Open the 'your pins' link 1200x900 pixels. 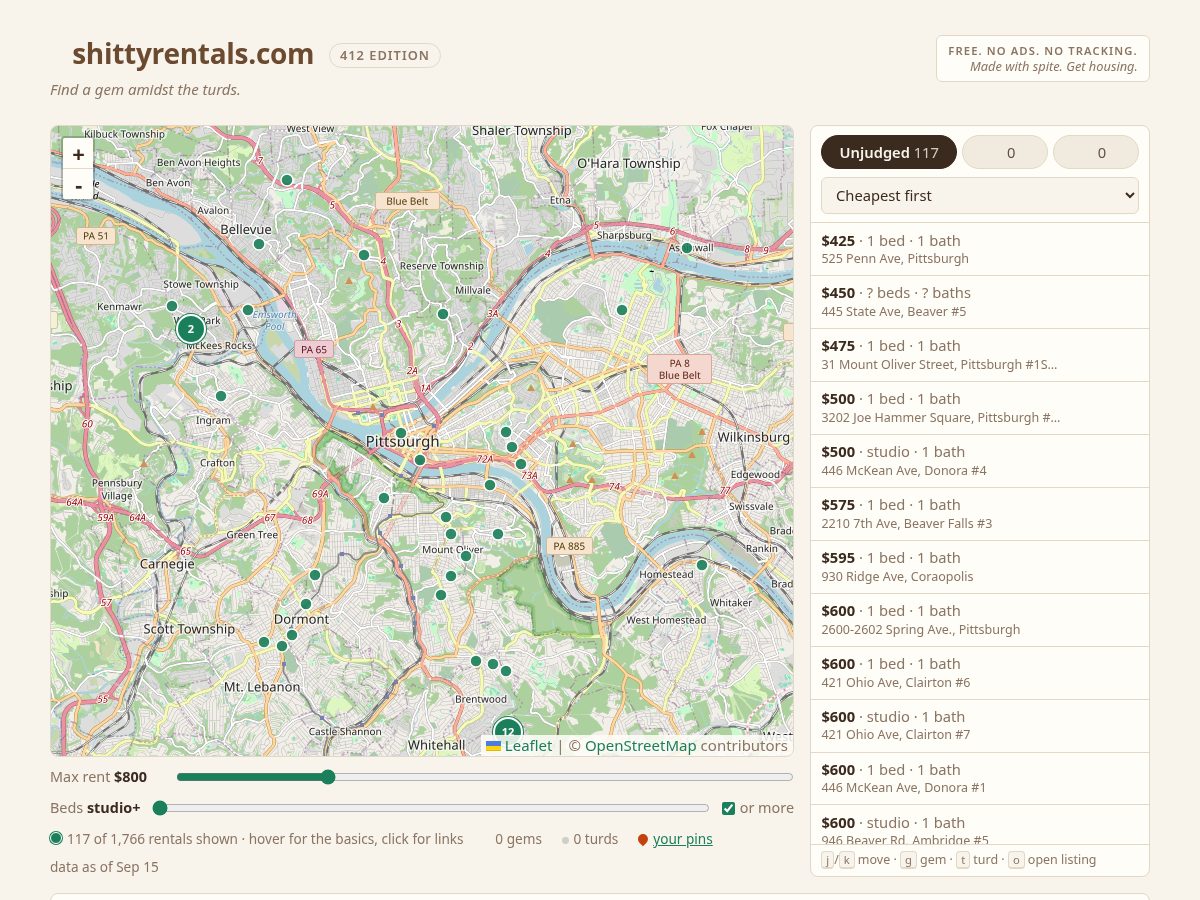(x=683, y=839)
